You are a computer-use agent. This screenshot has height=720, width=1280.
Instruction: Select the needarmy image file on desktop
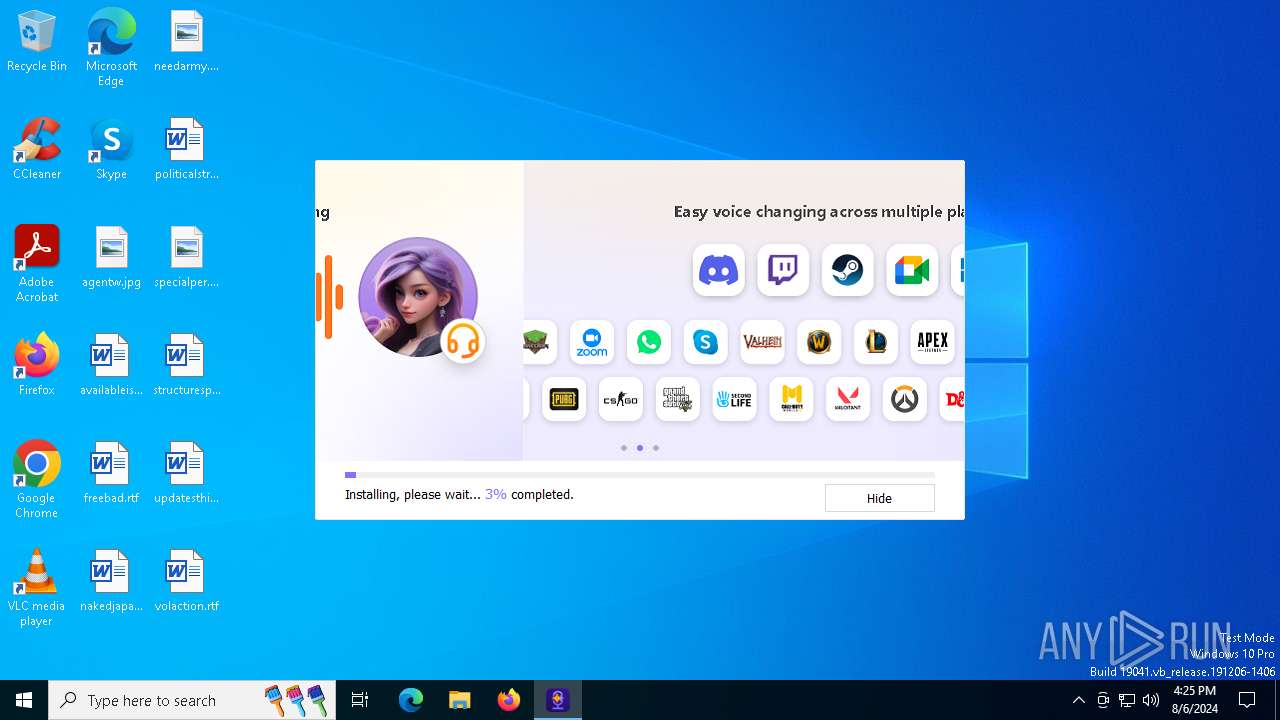(x=186, y=42)
